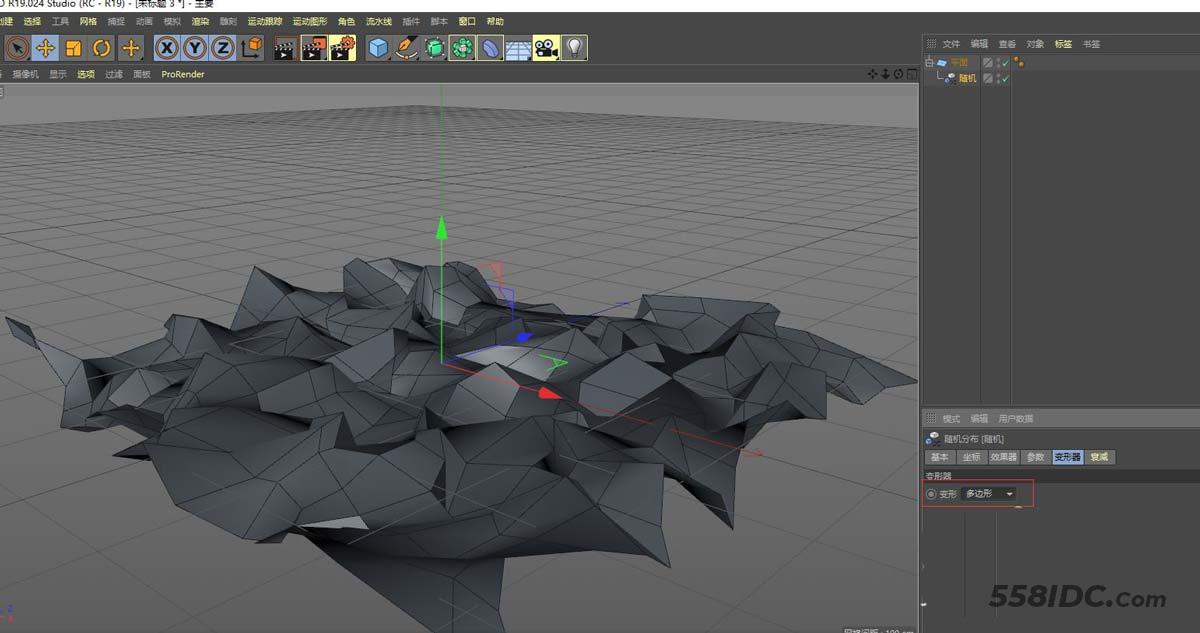Toggle Y axis lock
1200x633 pixels.
point(195,47)
